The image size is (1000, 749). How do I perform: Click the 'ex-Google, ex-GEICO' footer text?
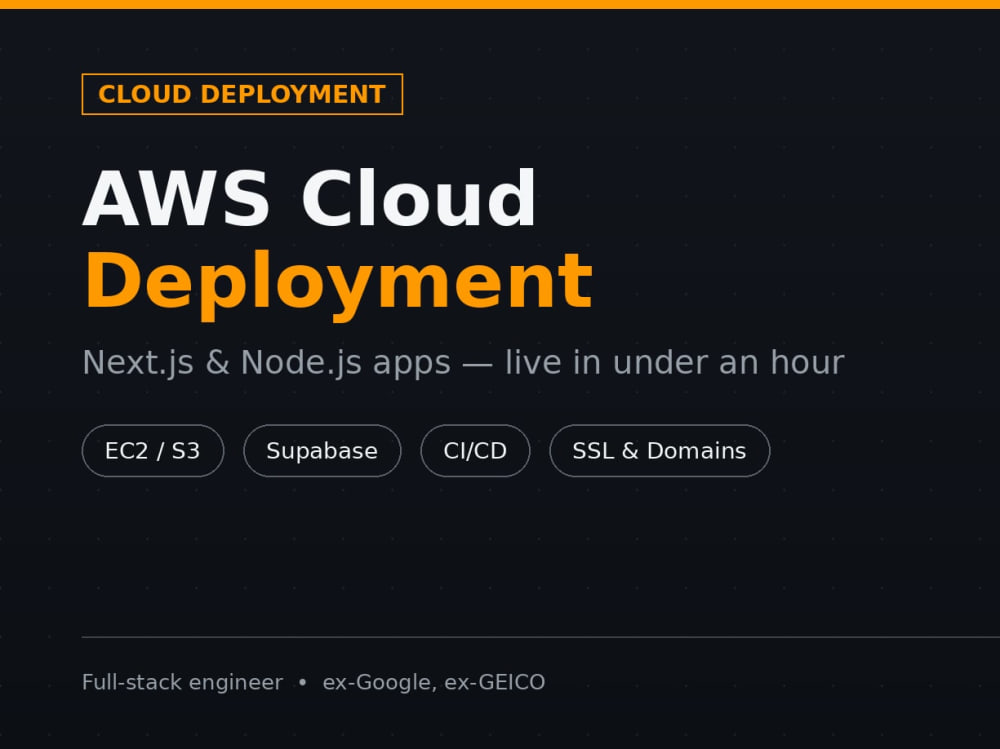[434, 682]
